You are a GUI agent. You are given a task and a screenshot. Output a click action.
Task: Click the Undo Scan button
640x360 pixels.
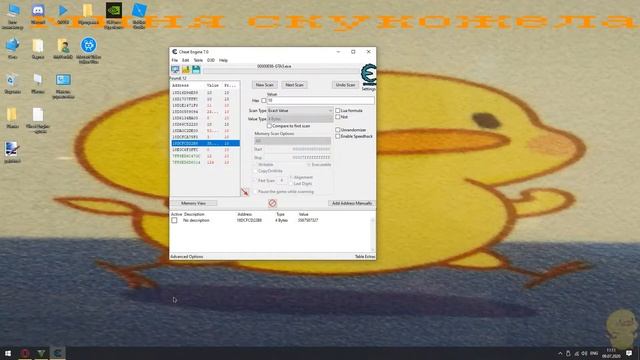(x=345, y=85)
